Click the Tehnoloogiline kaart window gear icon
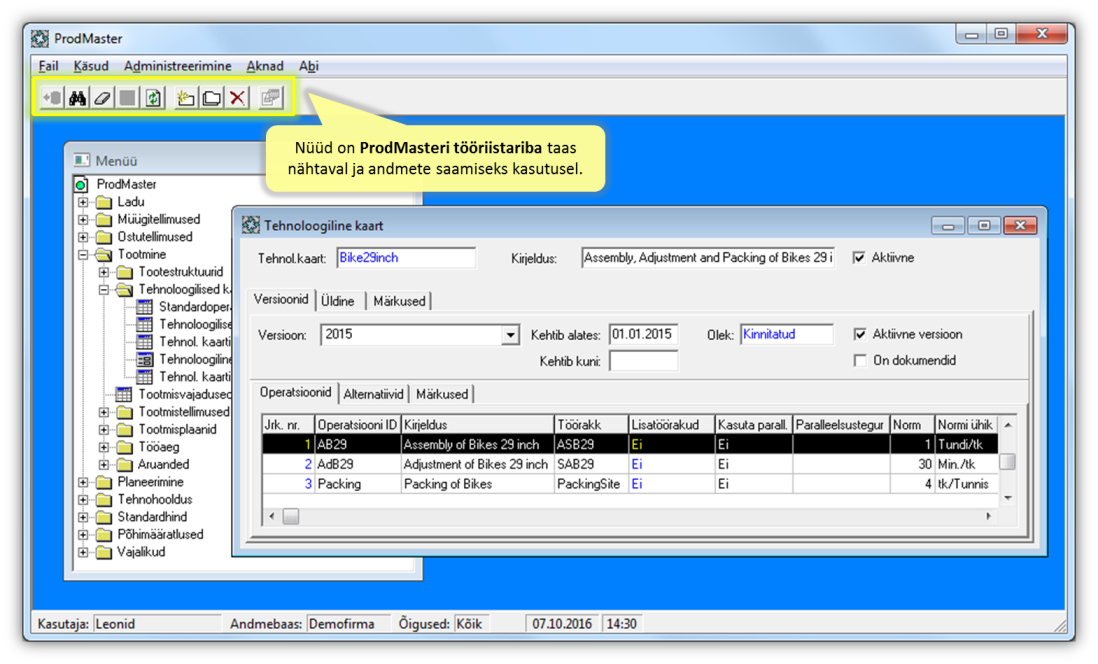The height and width of the screenshot is (664, 1098). pyautogui.click(x=251, y=226)
